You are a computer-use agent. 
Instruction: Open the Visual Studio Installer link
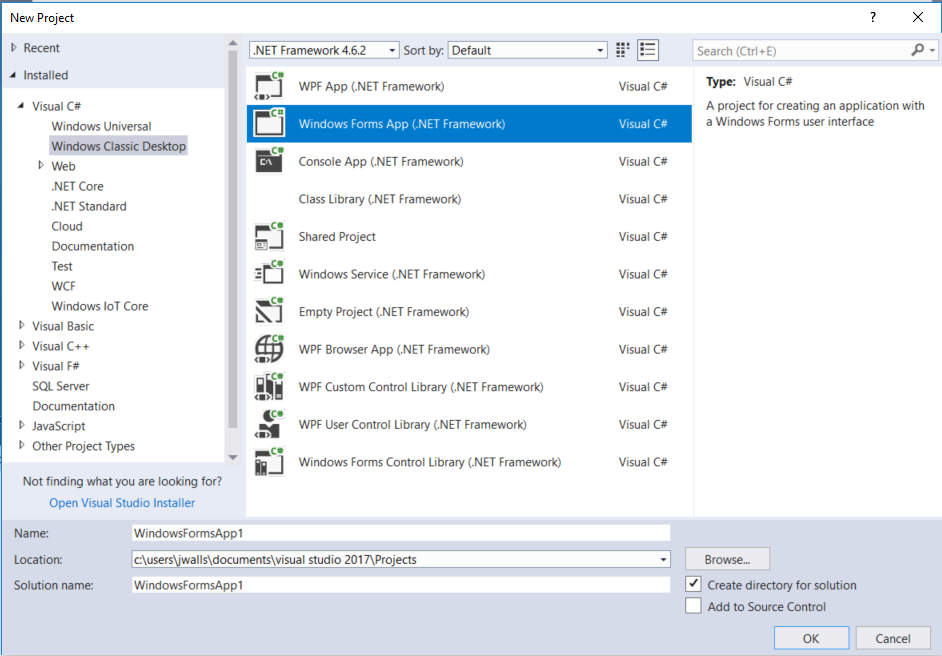(x=122, y=503)
